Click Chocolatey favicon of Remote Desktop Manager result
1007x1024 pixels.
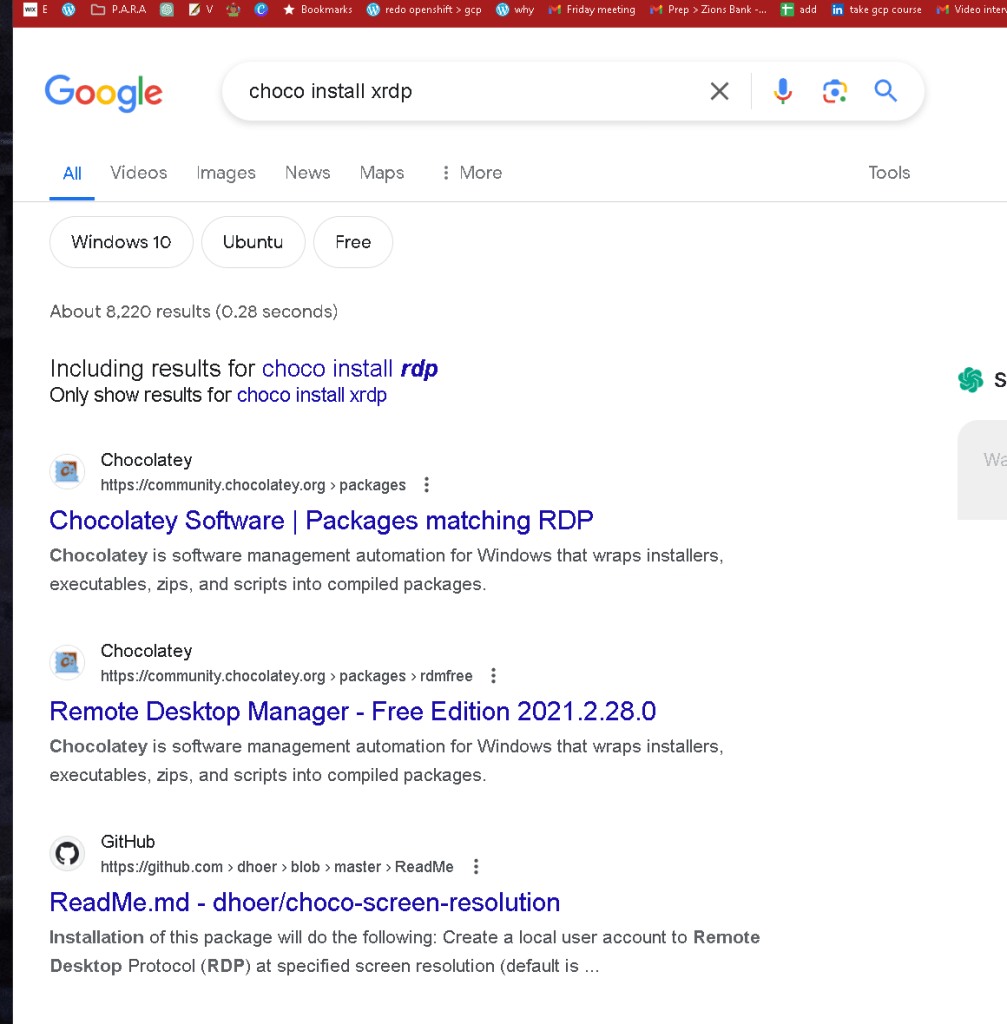(67, 662)
